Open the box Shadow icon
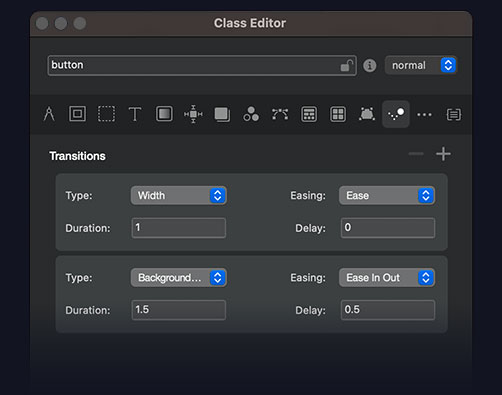 point(222,114)
